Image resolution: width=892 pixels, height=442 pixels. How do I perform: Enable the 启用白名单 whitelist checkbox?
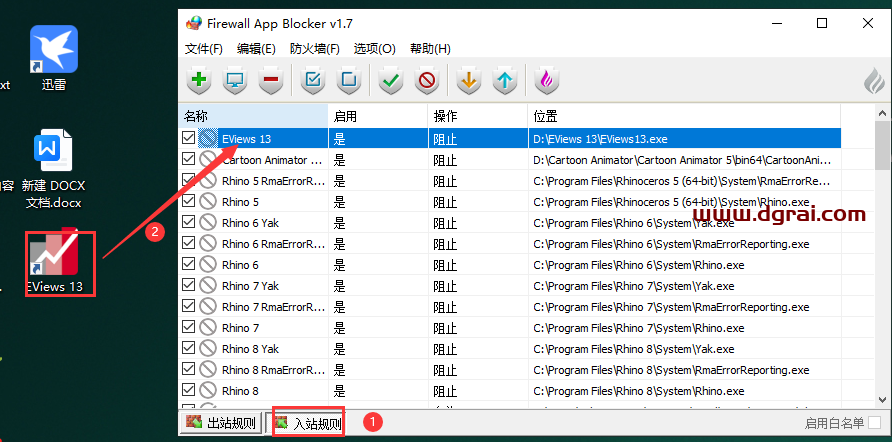tap(875, 423)
